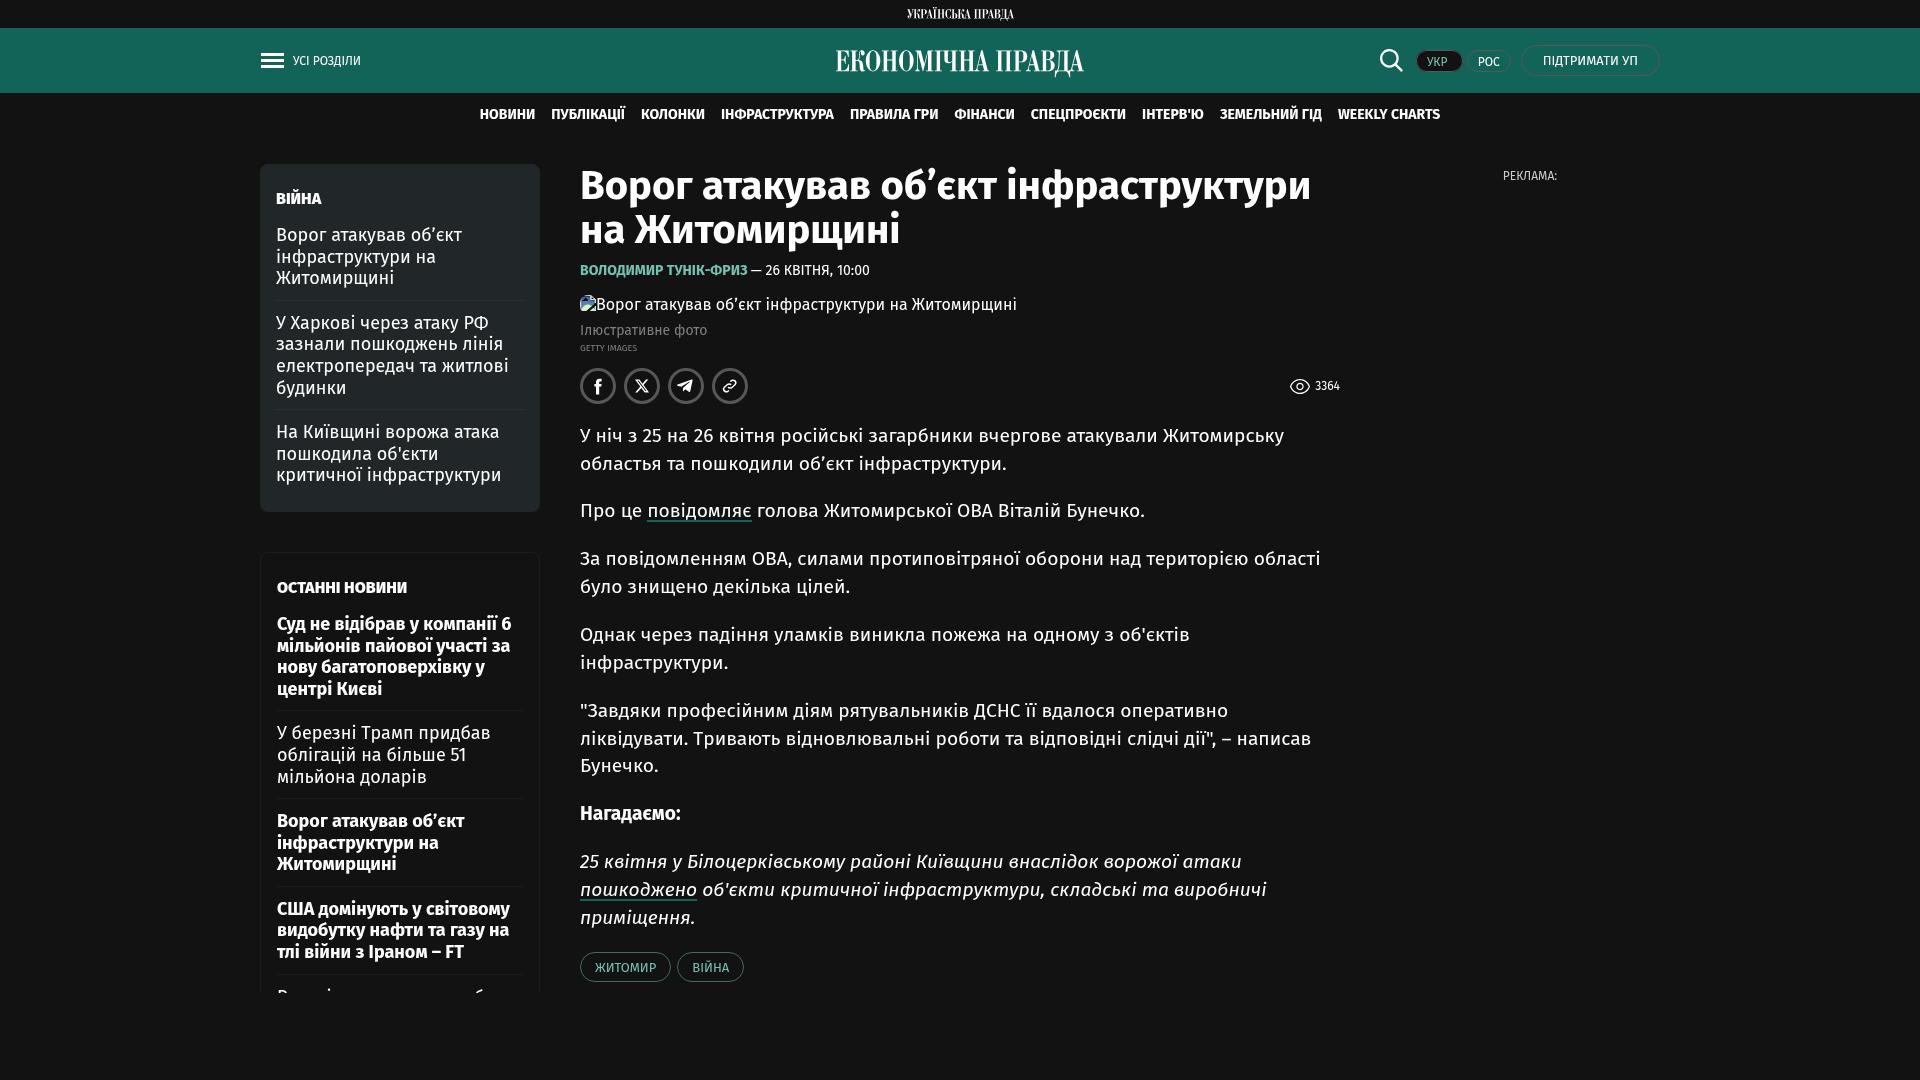
Task: Open the 'повідомляє' source link
Action: [699, 511]
